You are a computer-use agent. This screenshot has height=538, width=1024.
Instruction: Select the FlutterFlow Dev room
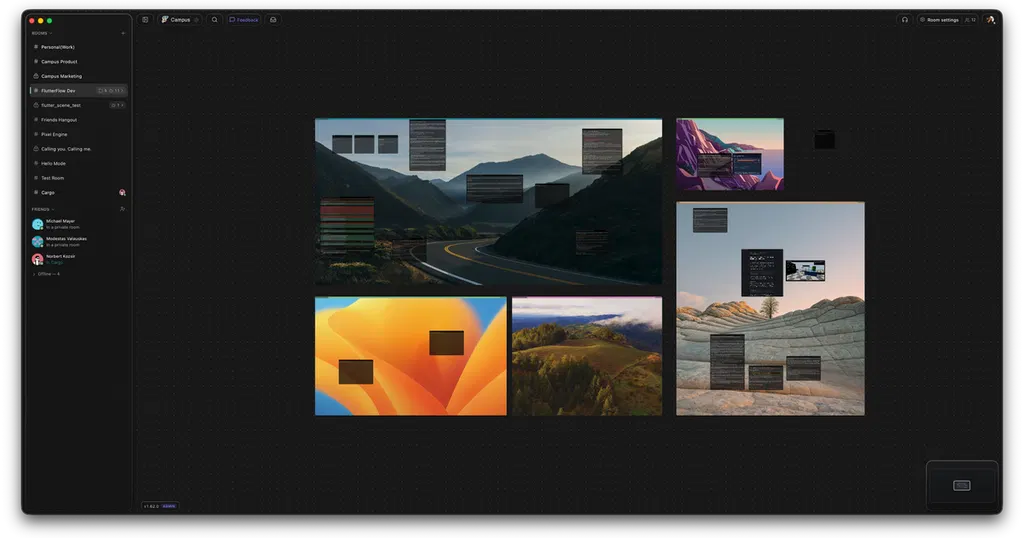(x=78, y=91)
